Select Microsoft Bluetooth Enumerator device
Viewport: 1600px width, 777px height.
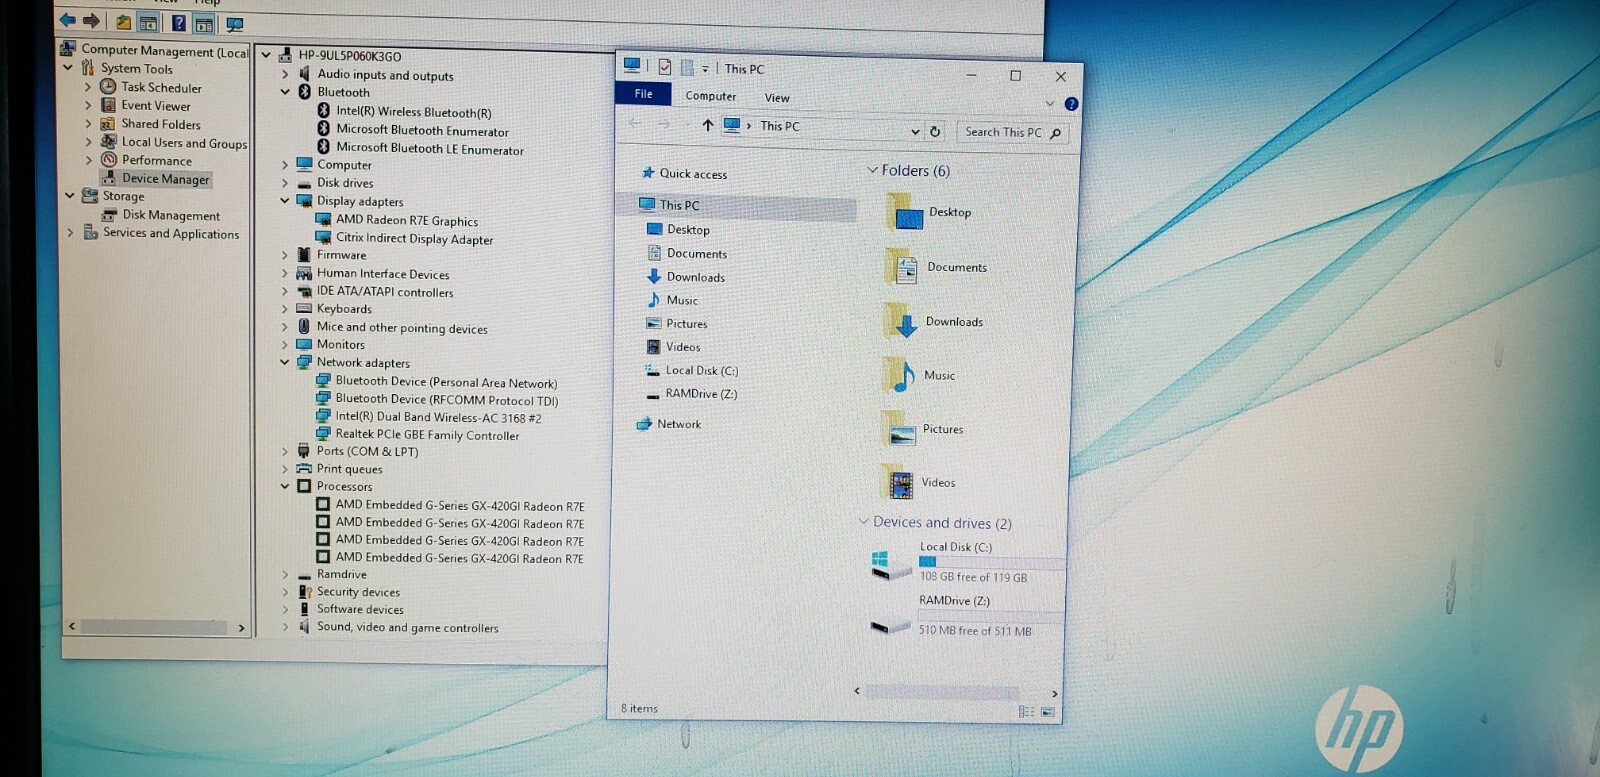422,130
